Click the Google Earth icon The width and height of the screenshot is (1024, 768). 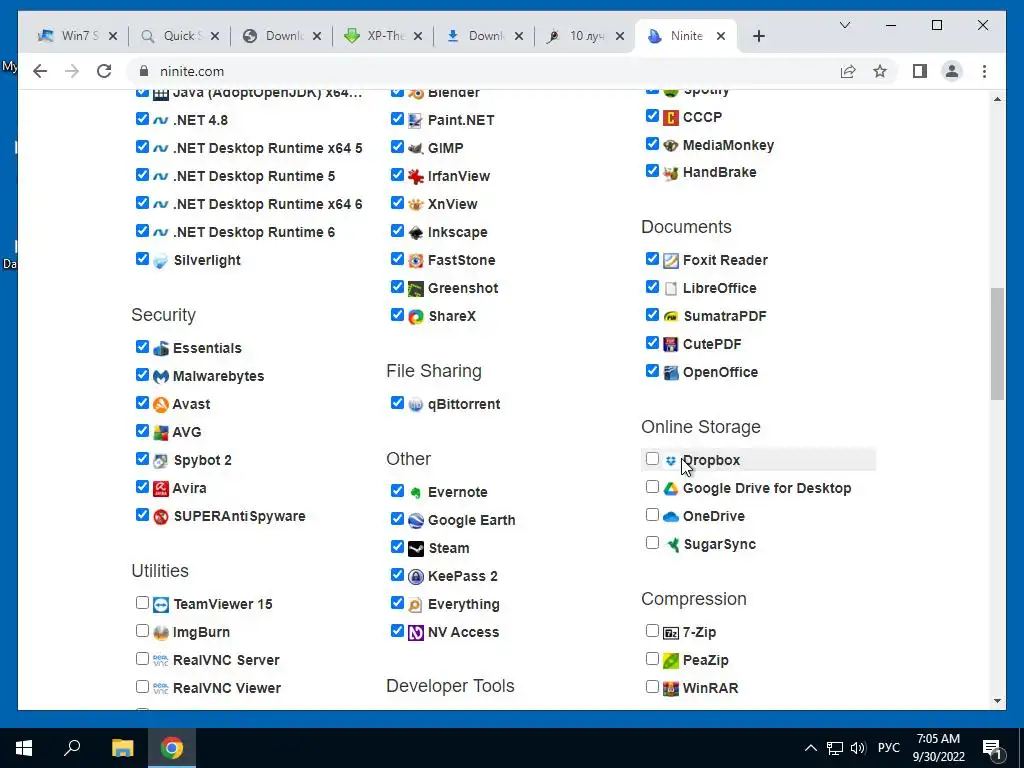click(x=415, y=520)
